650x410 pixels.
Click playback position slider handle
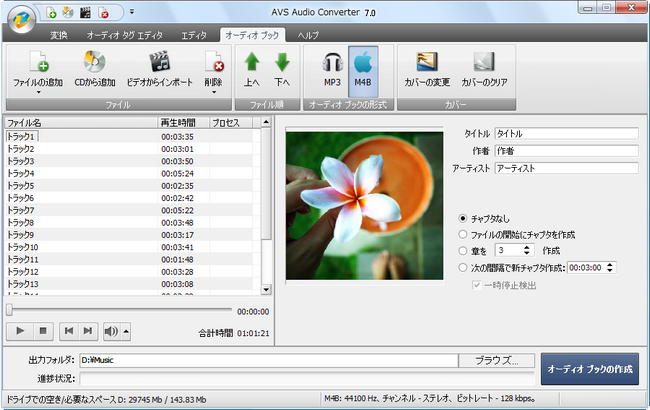click(9, 309)
